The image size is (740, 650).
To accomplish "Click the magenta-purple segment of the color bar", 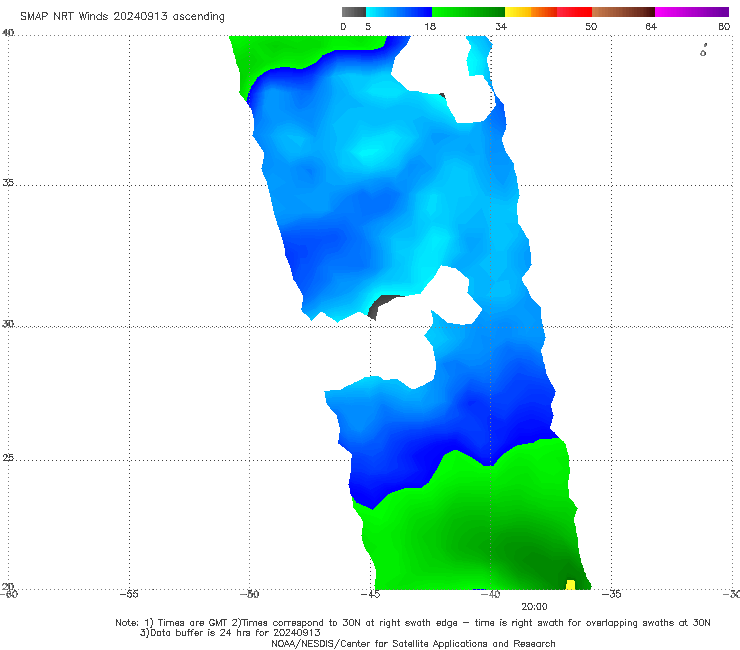I will click(692, 12).
